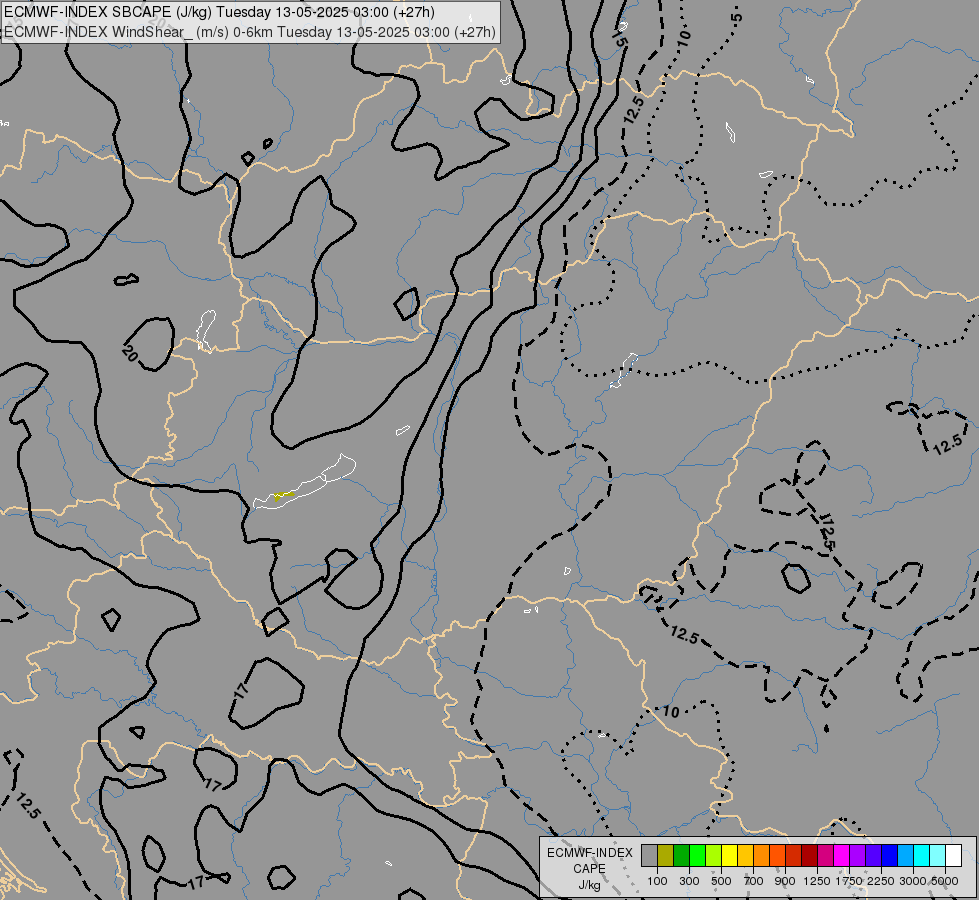
Task: Click the 1250 legend tick value
Action: tap(817, 881)
